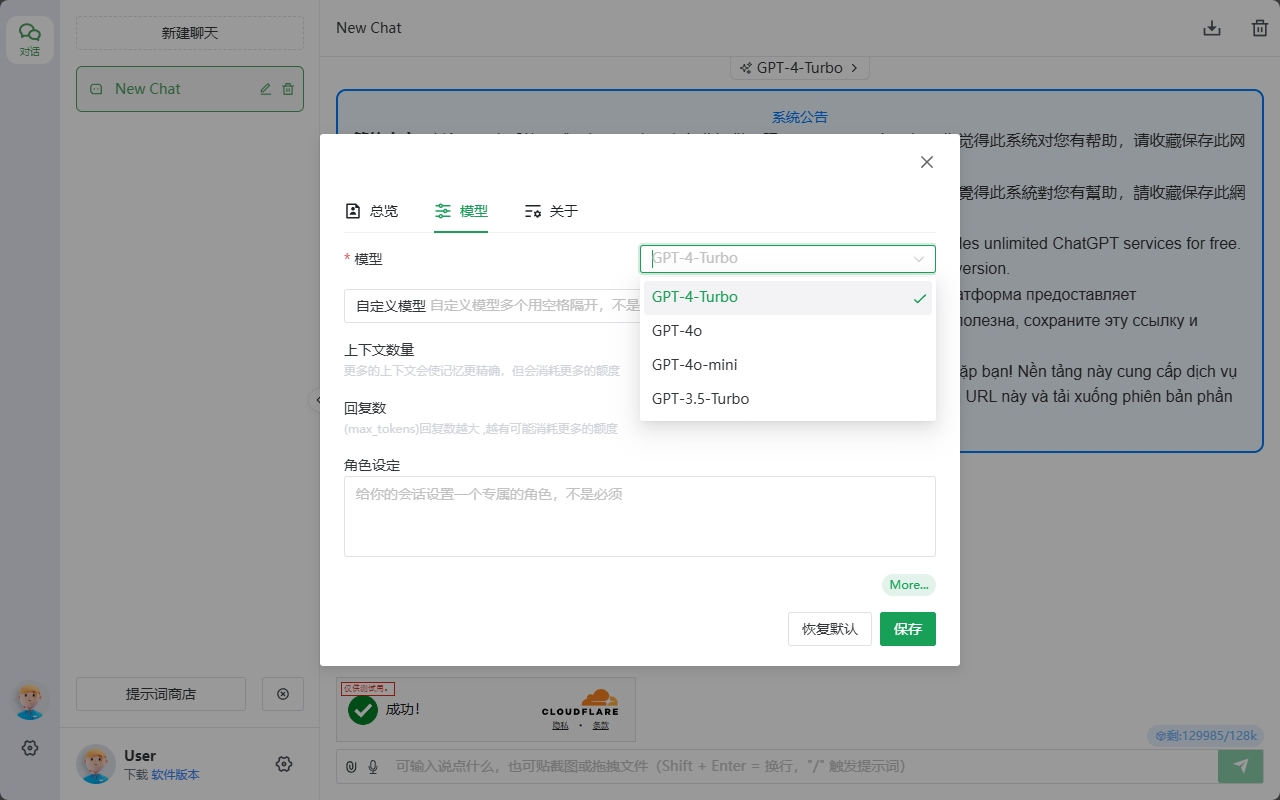This screenshot has width=1280, height=800.
Task: Clear chat with top-right trash icon
Action: pos(1260,28)
